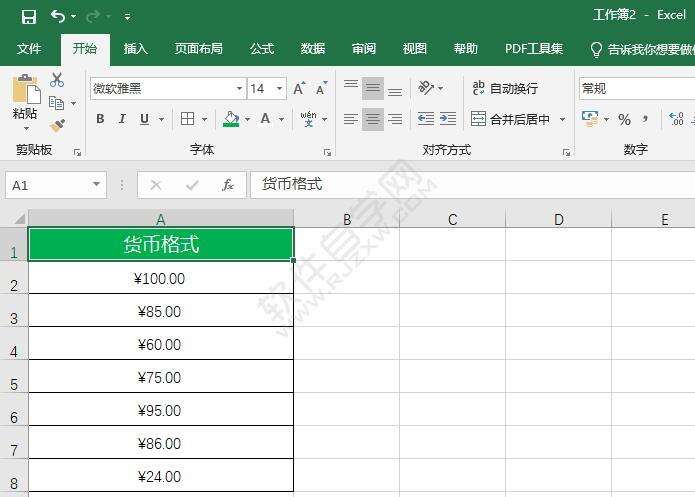Increase font size with large A
The image size is (695, 497).
pyautogui.click(x=299, y=89)
